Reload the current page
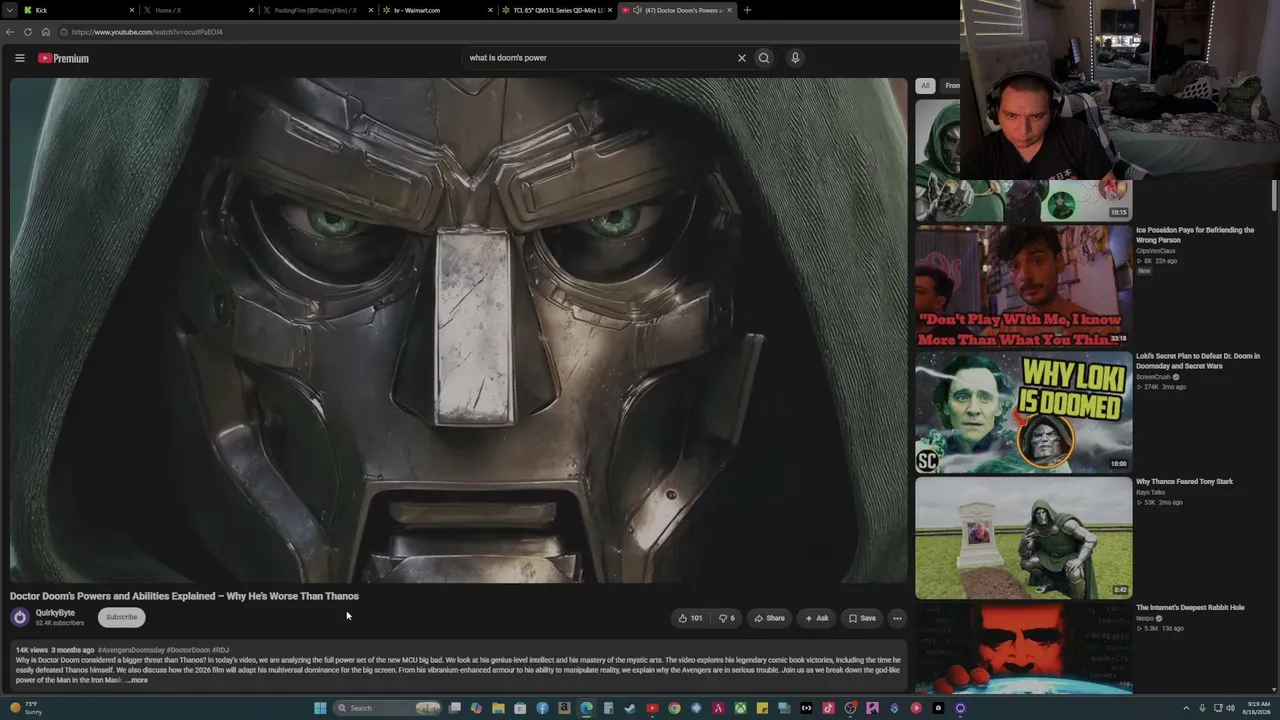 coord(28,32)
